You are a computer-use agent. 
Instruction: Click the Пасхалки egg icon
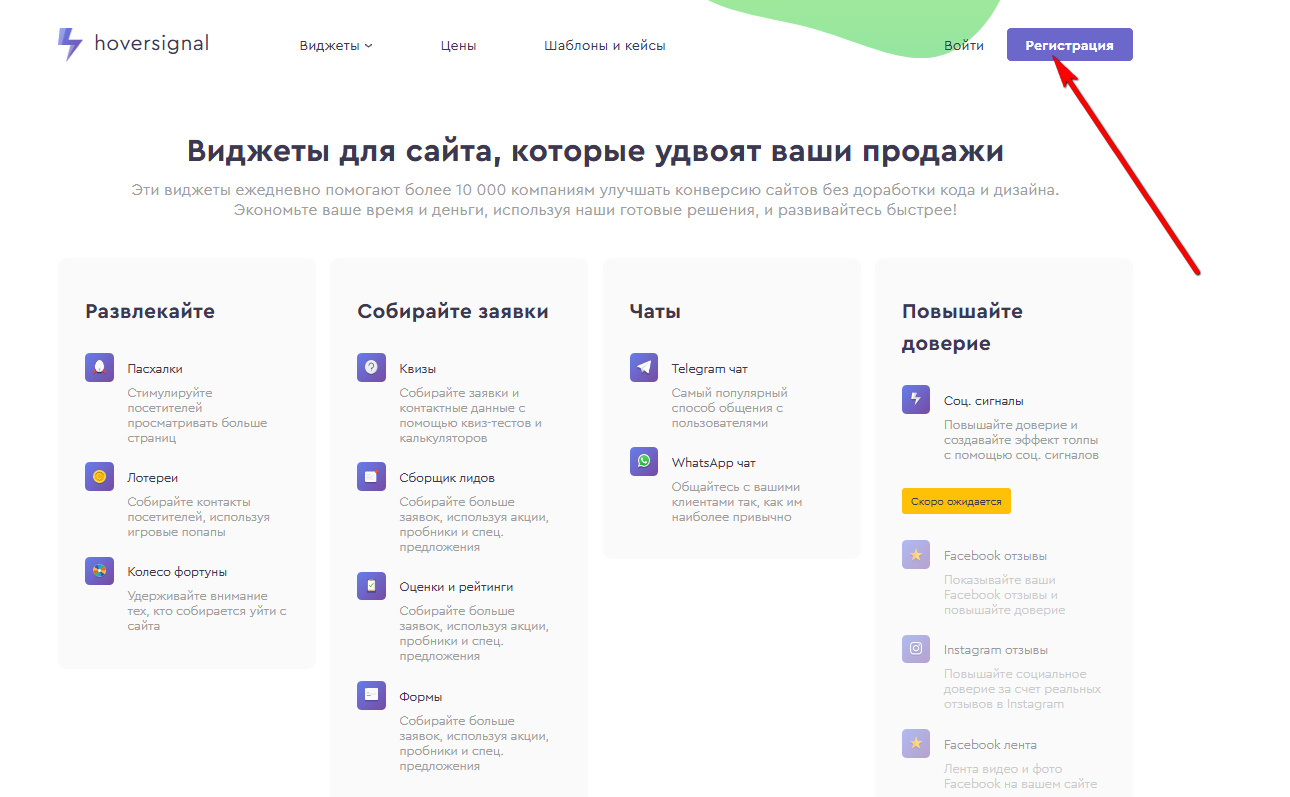point(100,368)
